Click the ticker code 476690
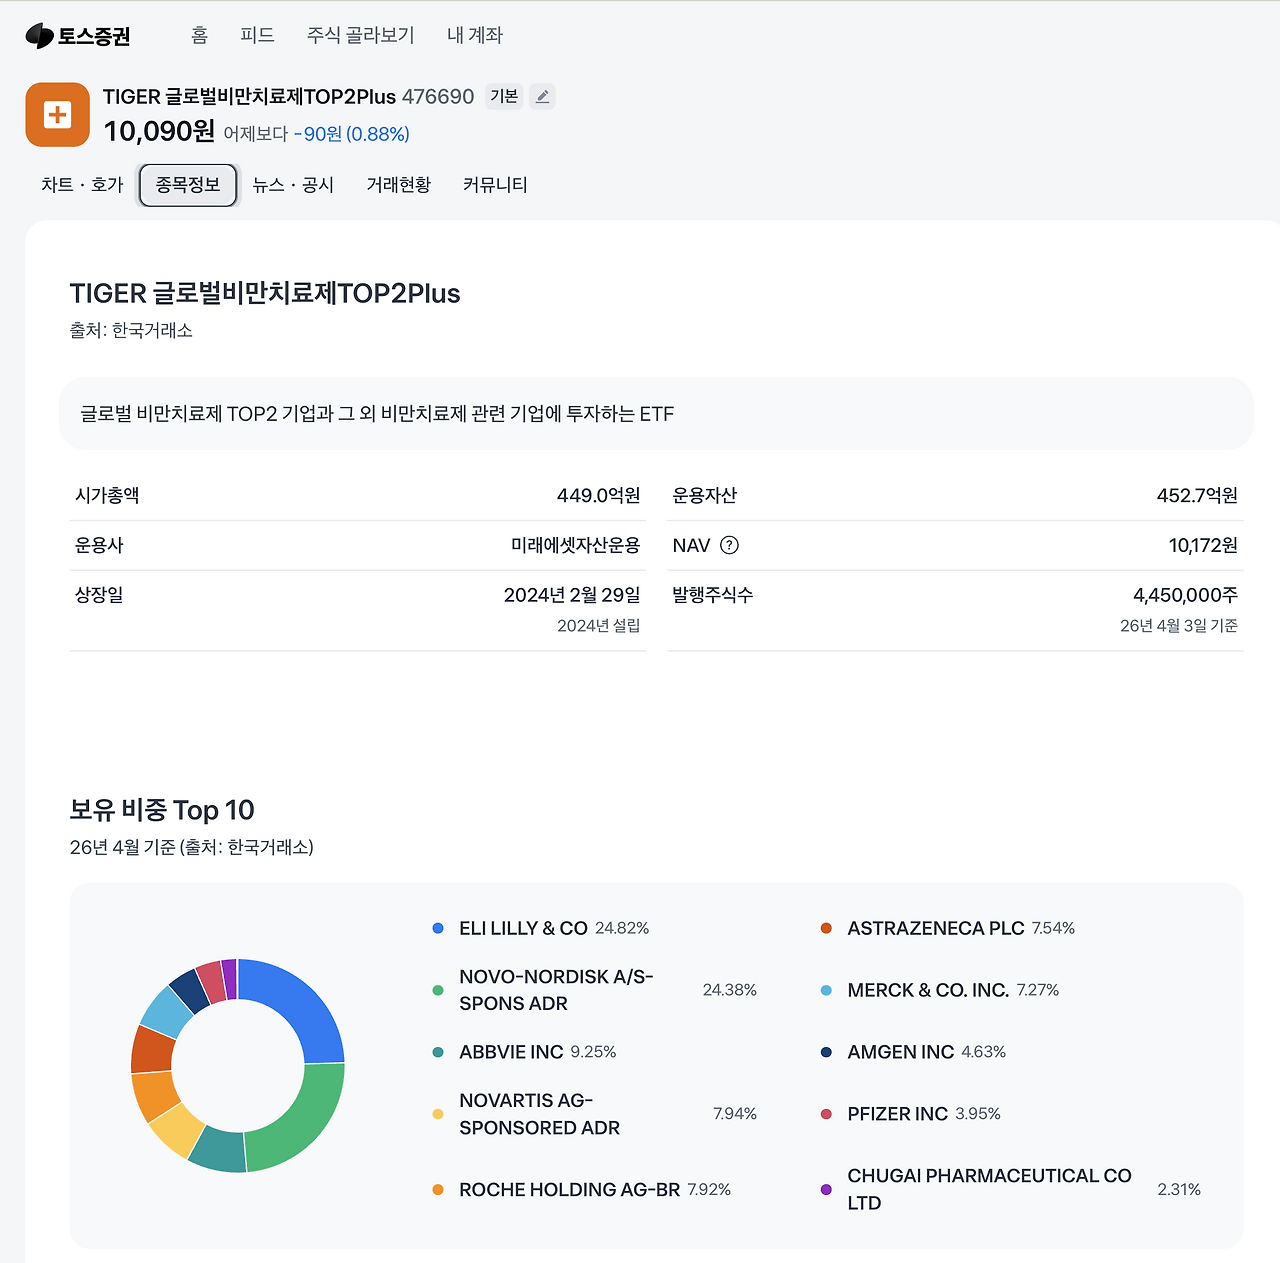The height and width of the screenshot is (1263, 1280). pos(438,96)
